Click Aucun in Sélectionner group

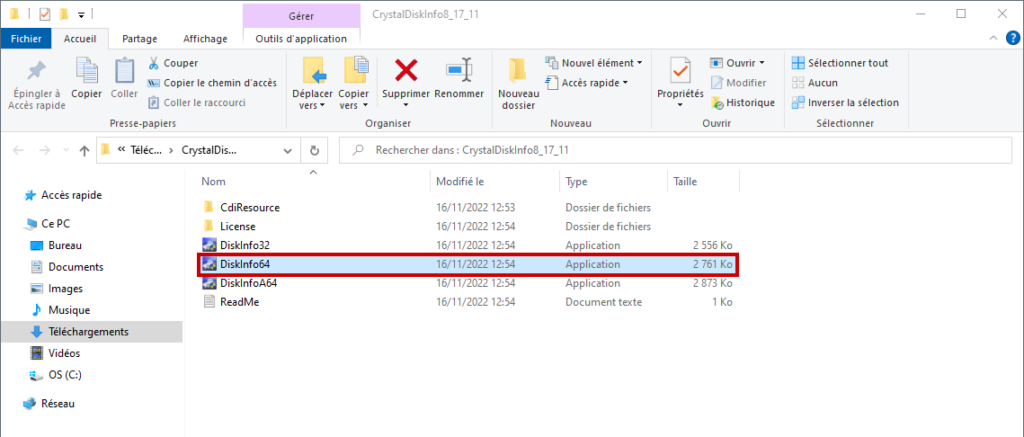coord(814,83)
